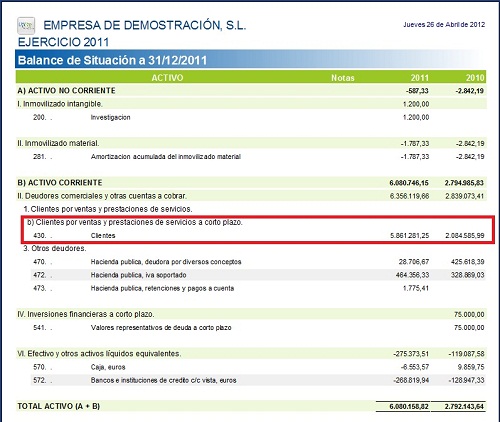Click account number '473.'
500x422 pixels.
point(40,288)
